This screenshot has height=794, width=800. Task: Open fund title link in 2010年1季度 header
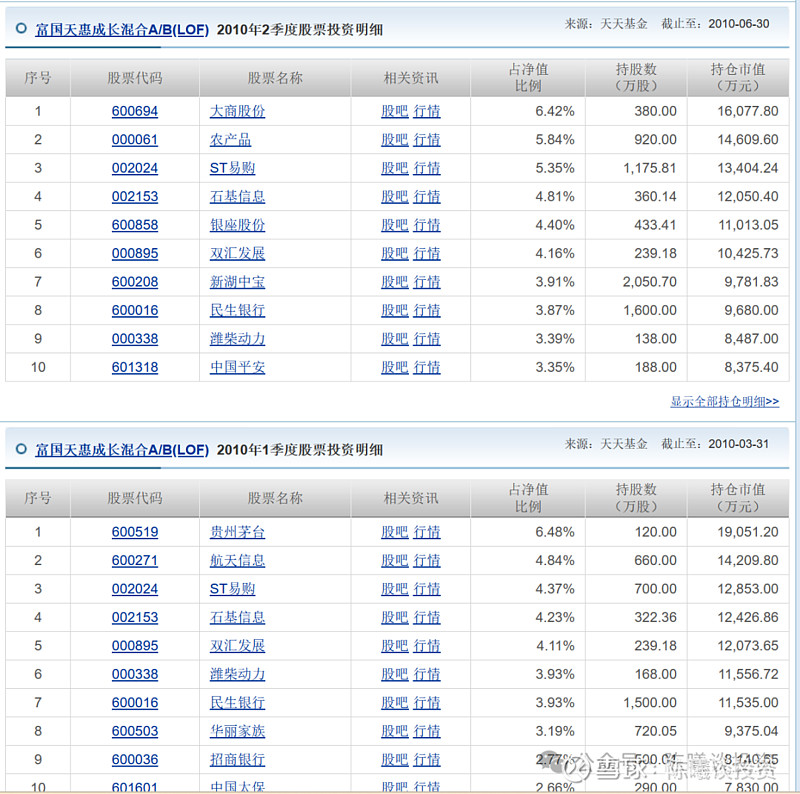122,450
